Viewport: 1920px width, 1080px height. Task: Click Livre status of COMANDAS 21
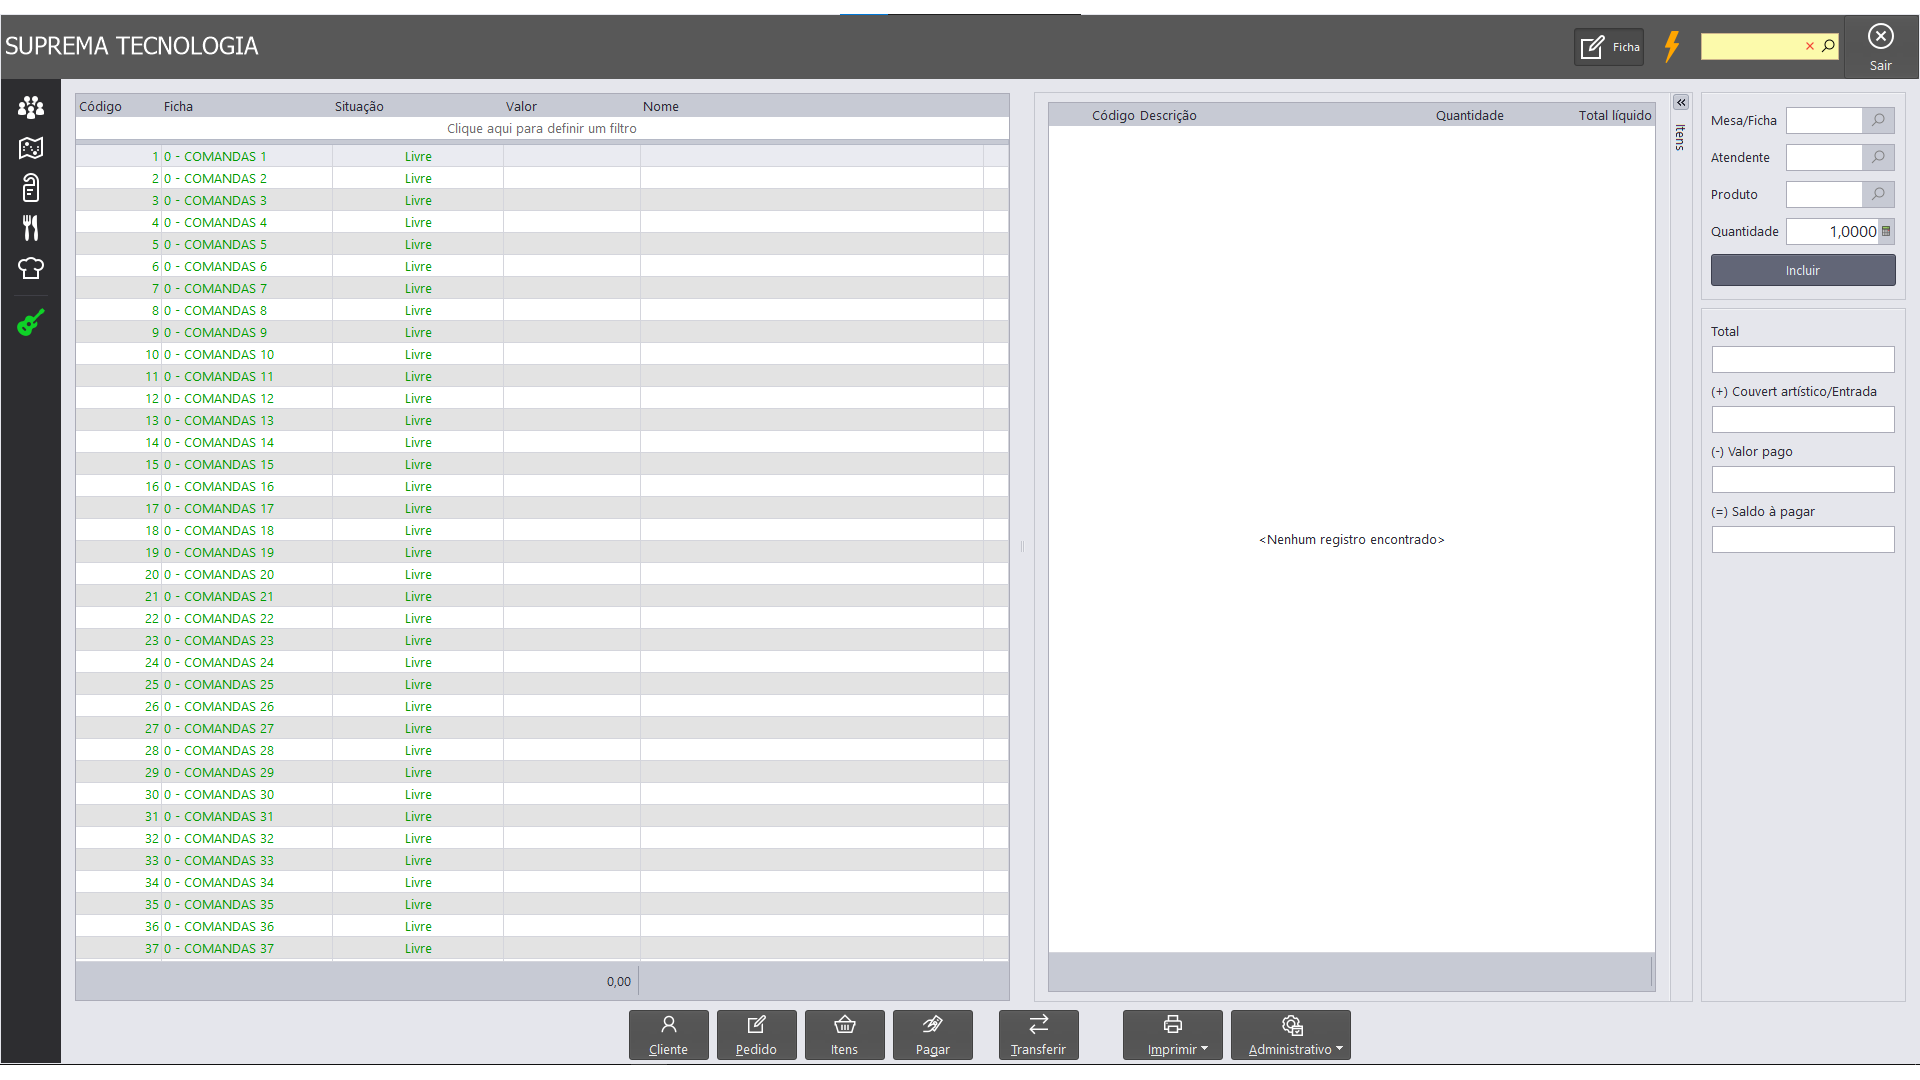418,596
